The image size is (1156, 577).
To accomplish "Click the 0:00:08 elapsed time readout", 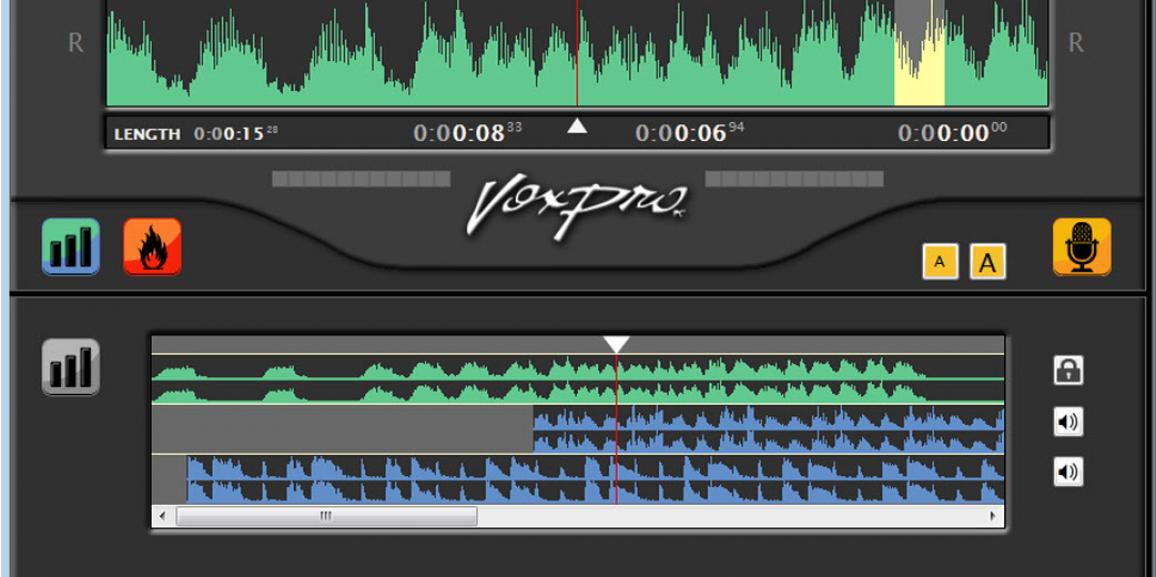I will (467, 133).
